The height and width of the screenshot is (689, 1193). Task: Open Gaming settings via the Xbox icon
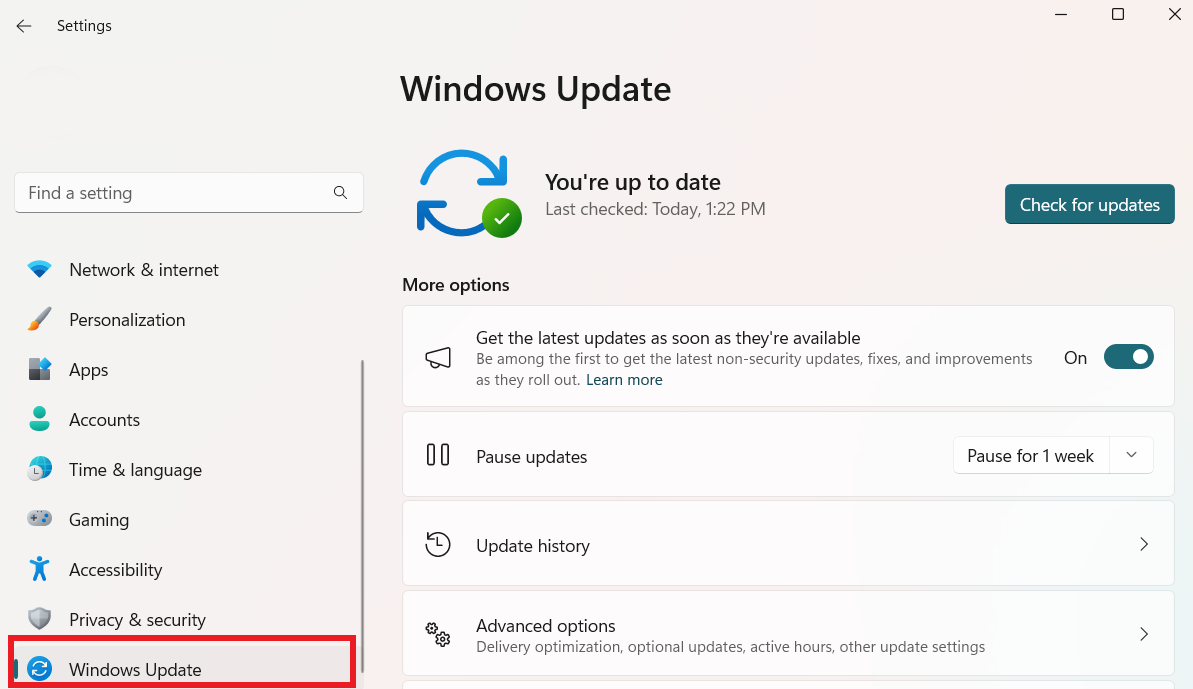[x=39, y=519]
